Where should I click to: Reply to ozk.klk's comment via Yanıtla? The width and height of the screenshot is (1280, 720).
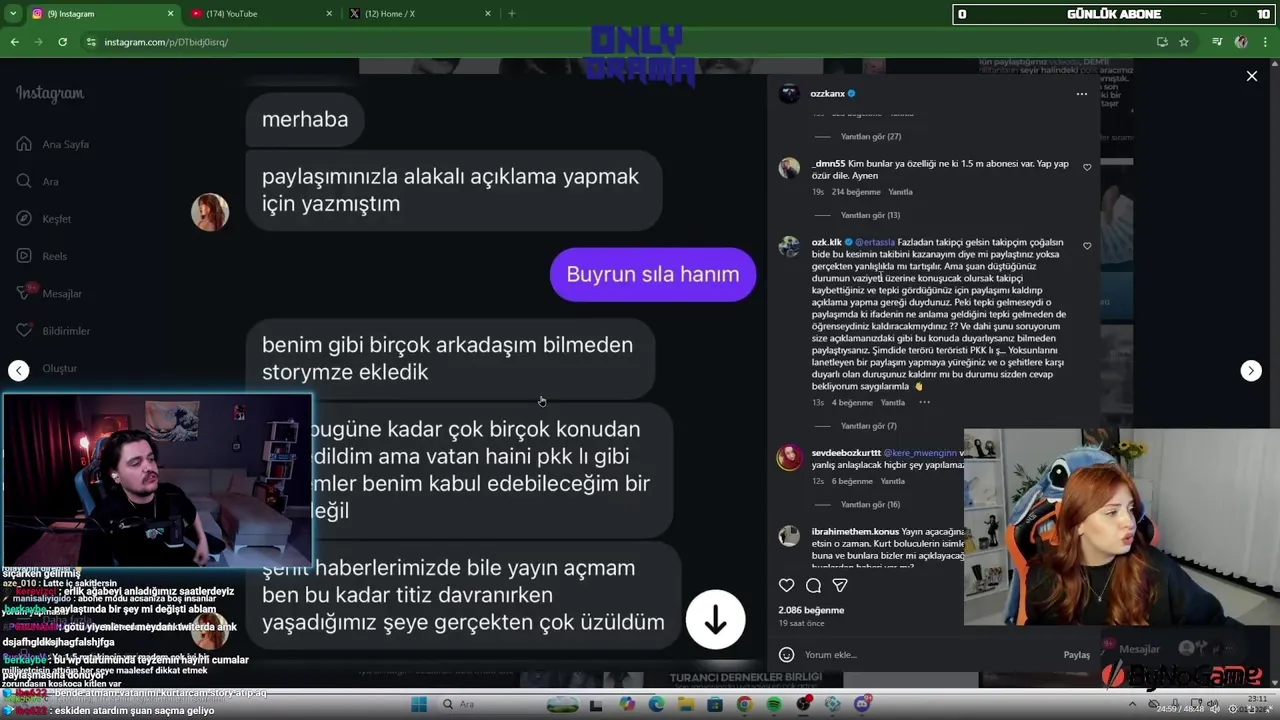(892, 403)
